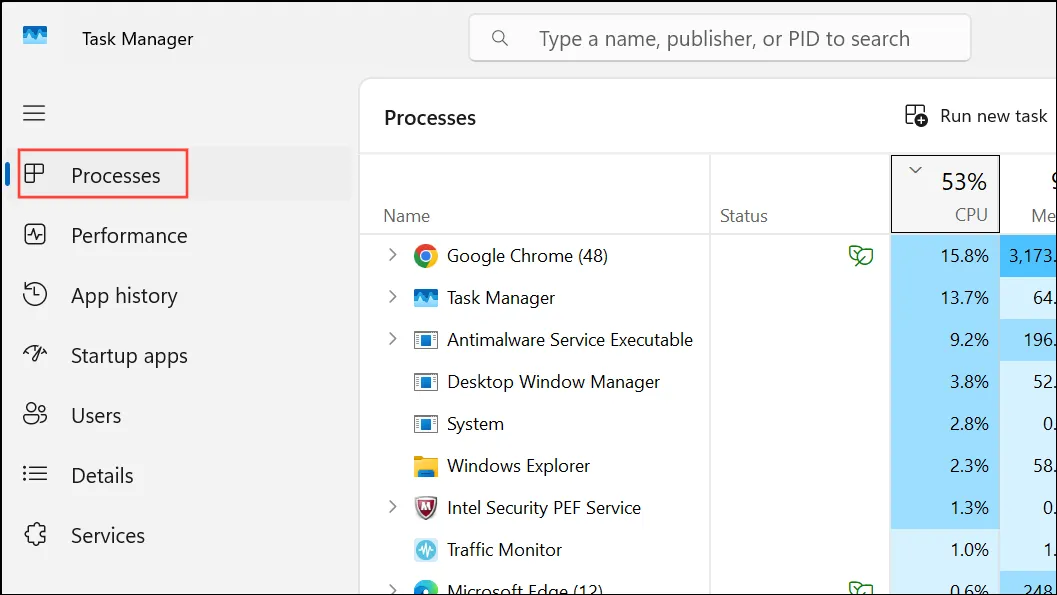
Task: Expand Antimalware Service Executable group
Action: (x=392, y=339)
